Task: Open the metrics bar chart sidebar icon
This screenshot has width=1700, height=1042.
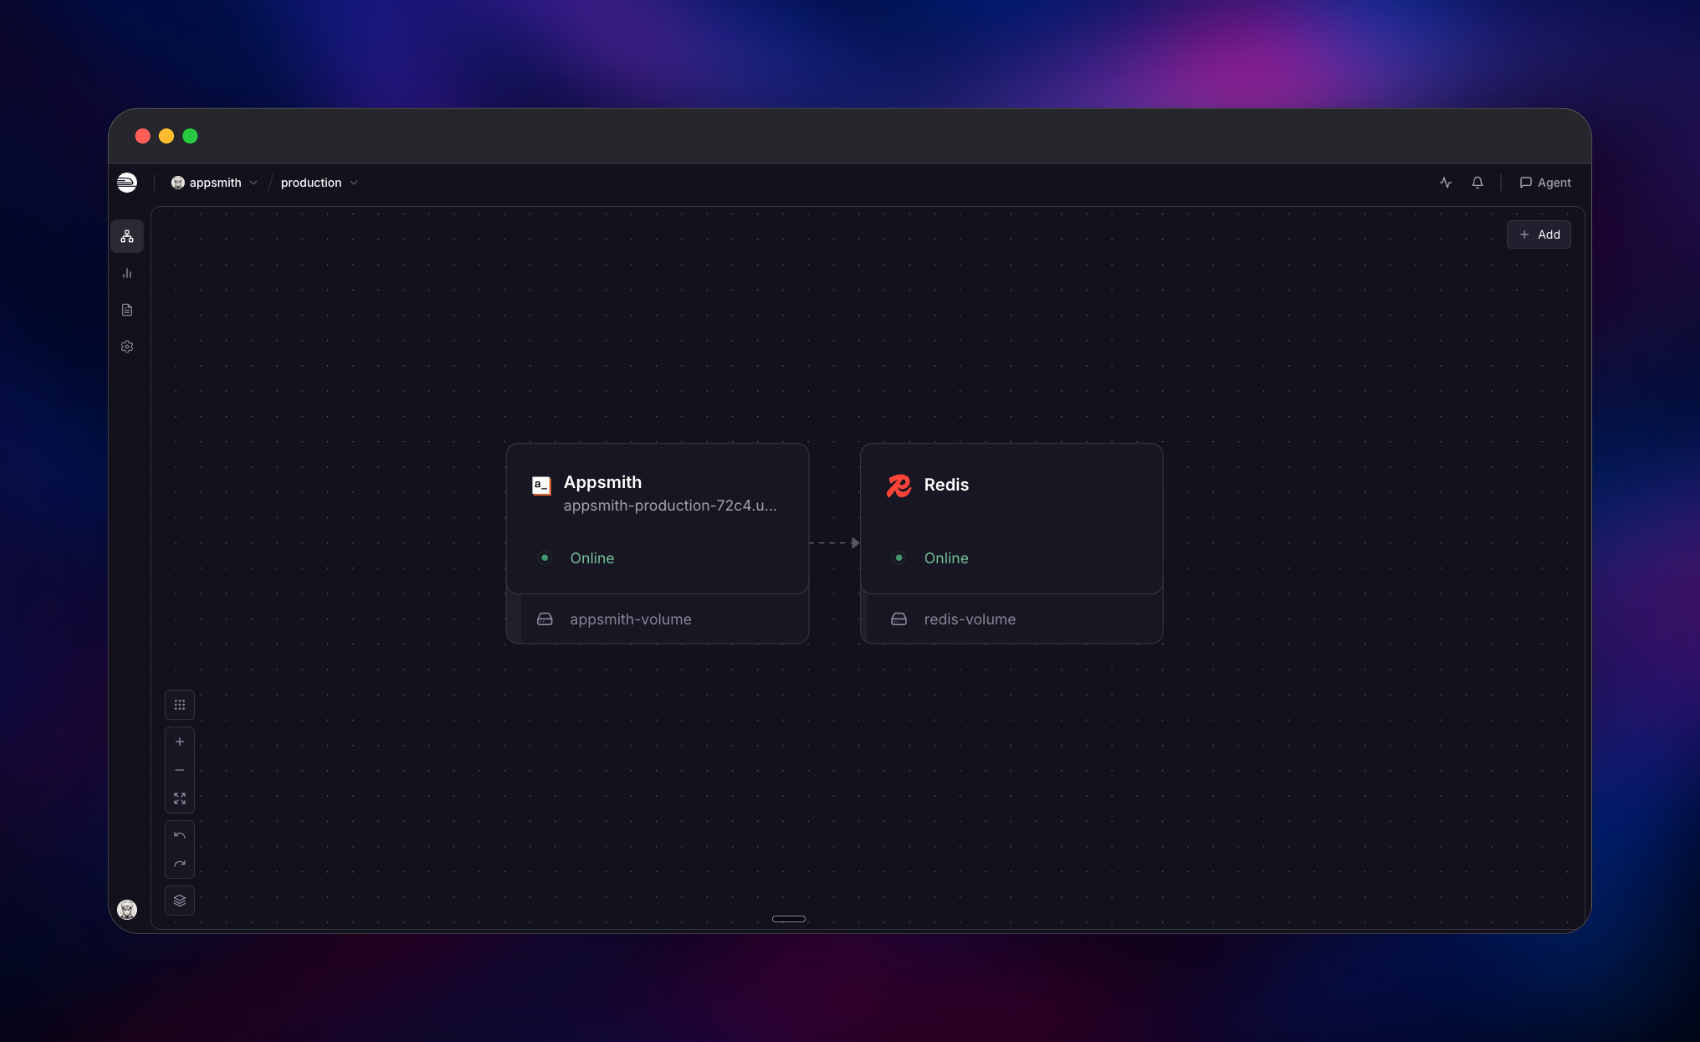Action: point(127,273)
